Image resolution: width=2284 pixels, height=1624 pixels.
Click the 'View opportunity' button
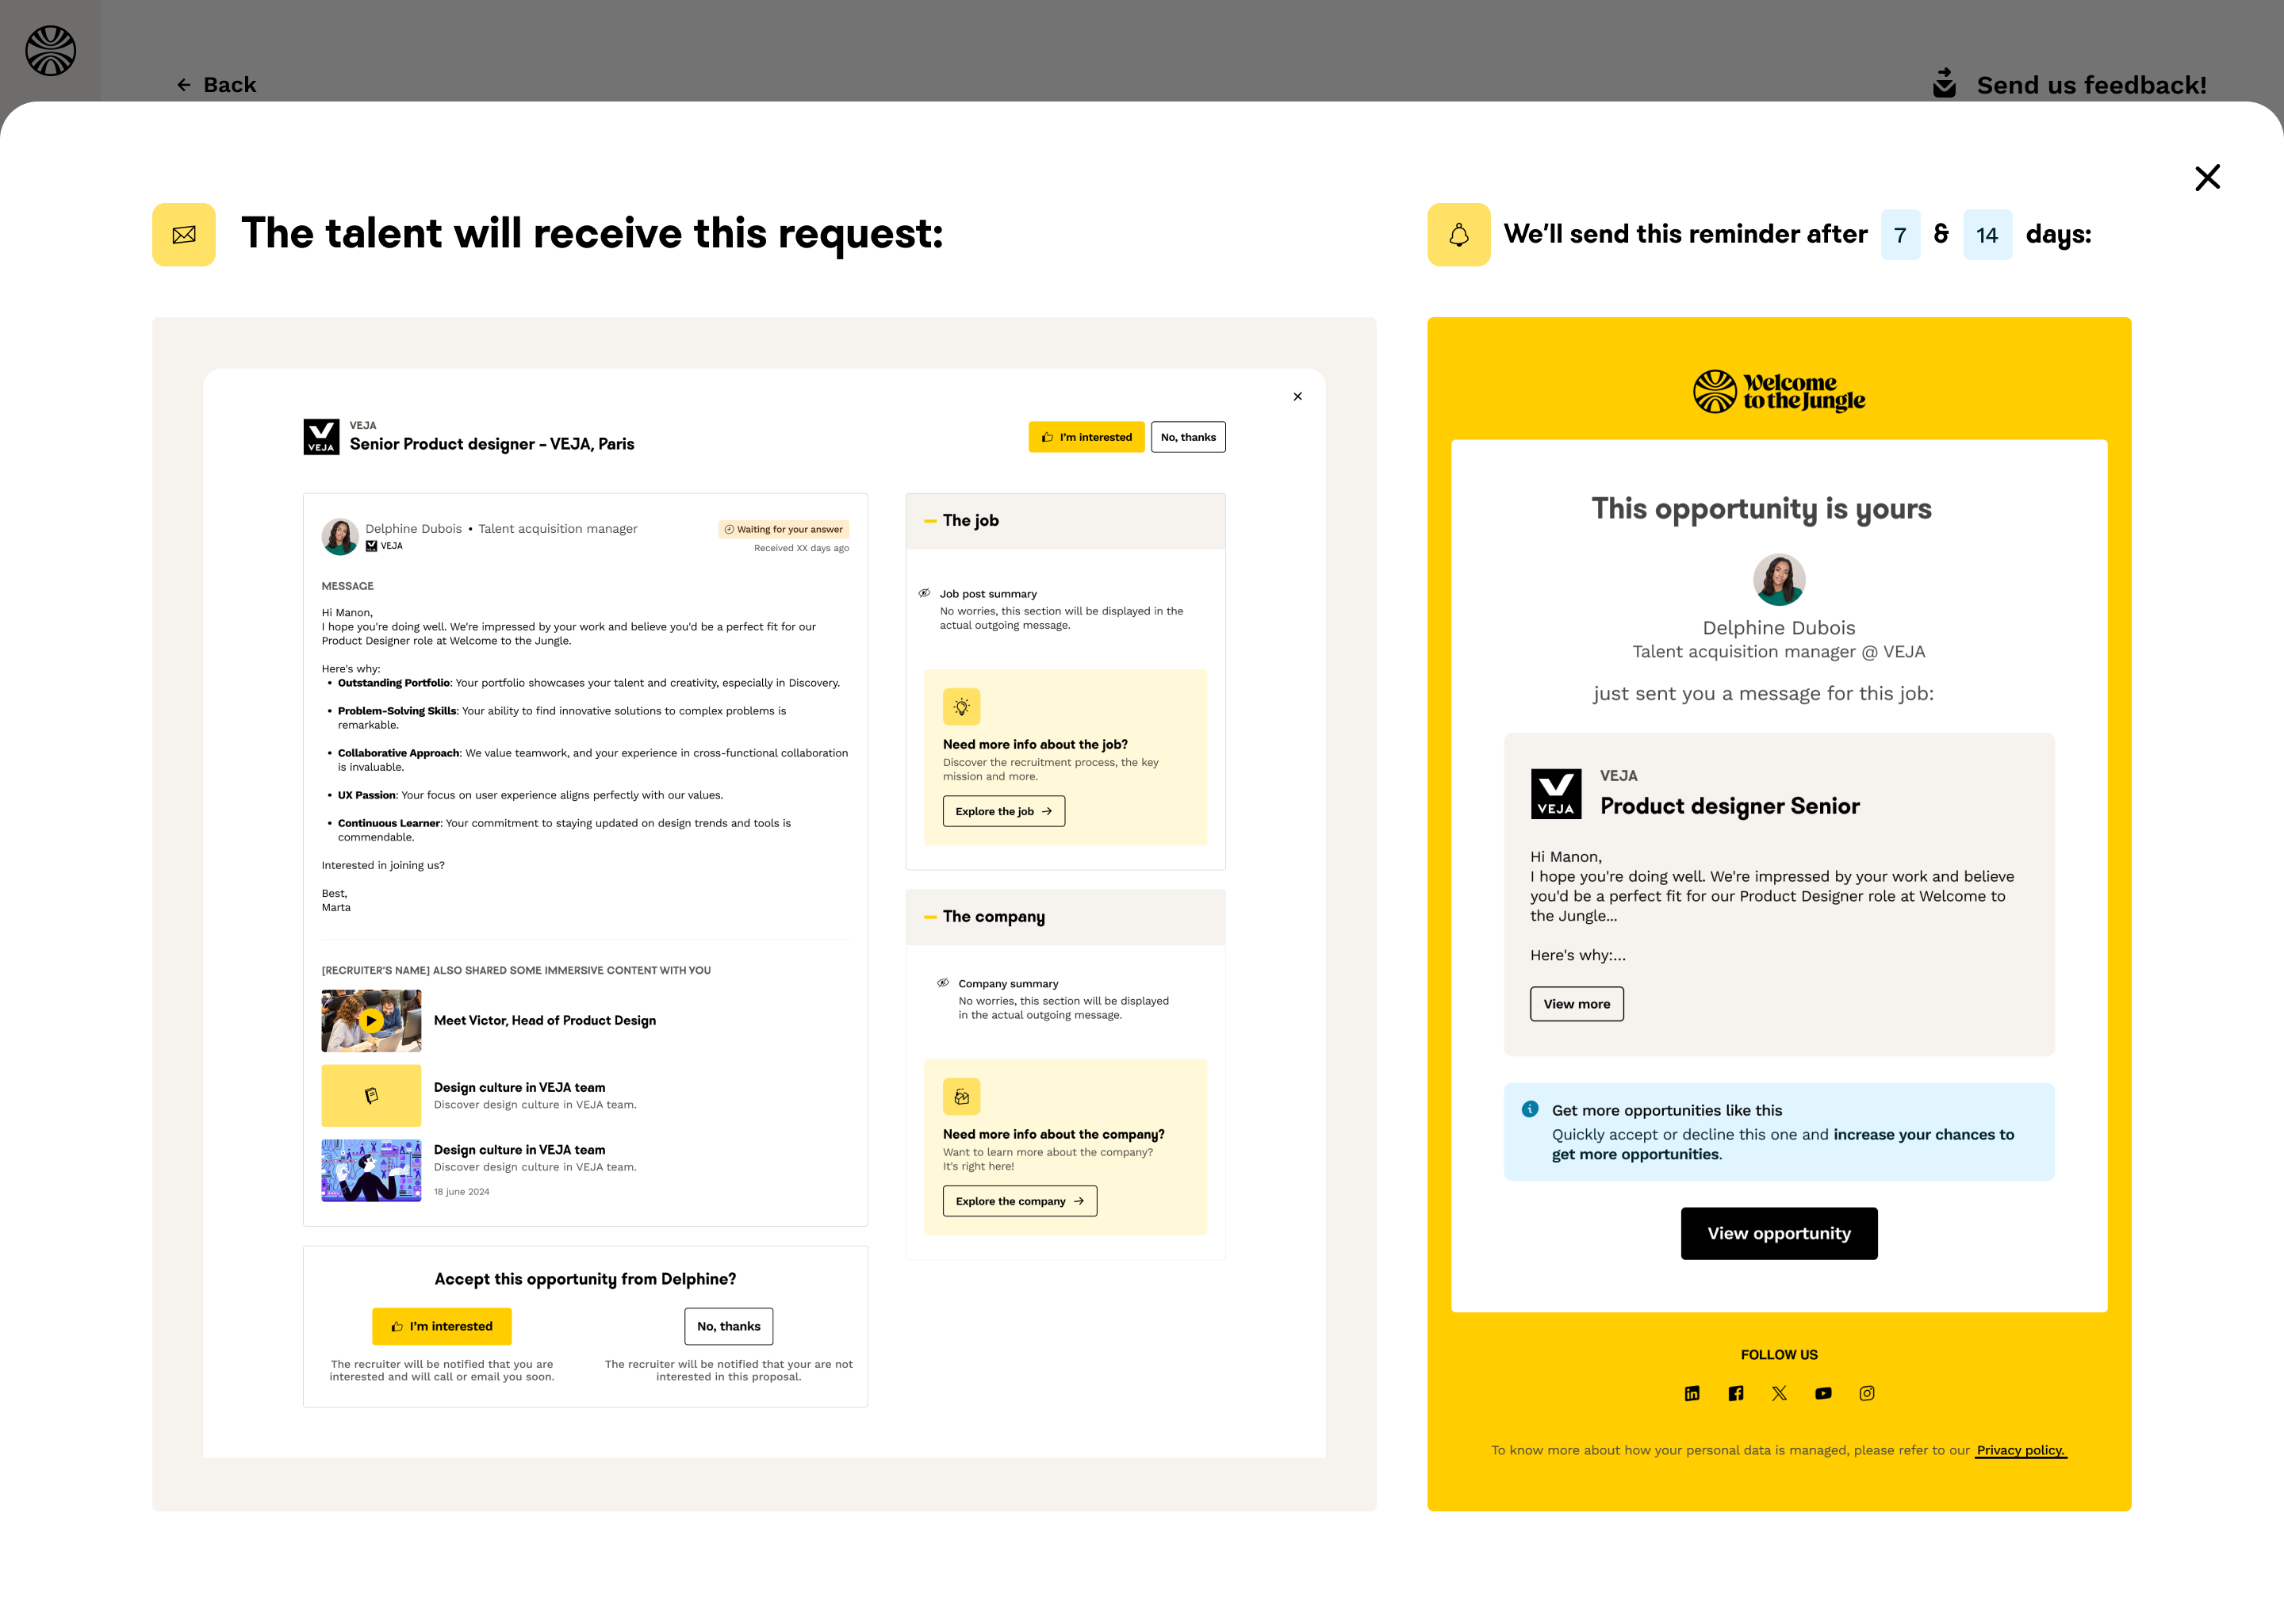(1778, 1233)
